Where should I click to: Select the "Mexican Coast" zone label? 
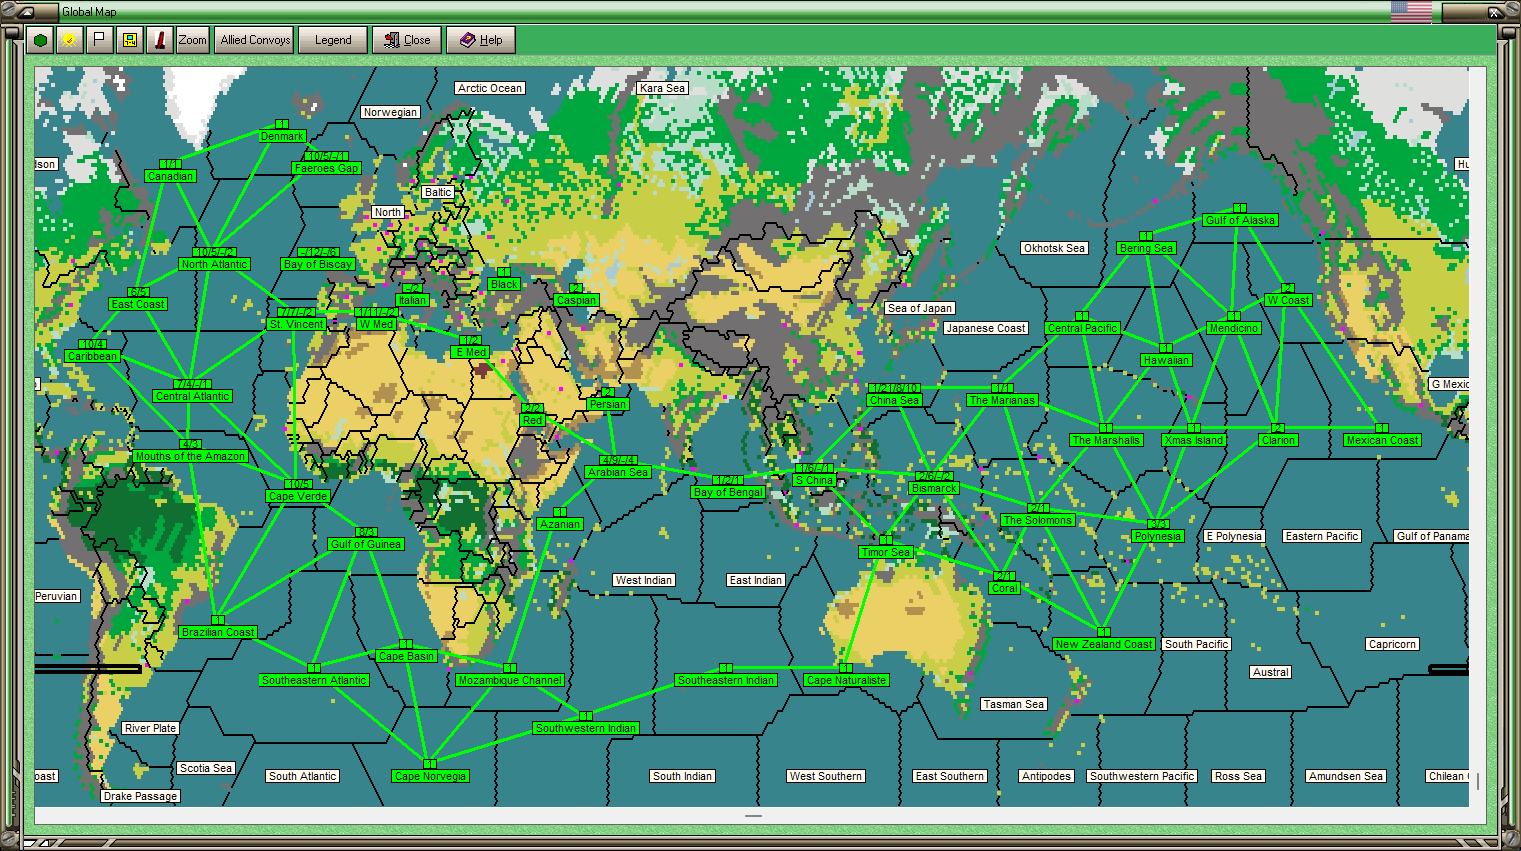pyautogui.click(x=1382, y=440)
